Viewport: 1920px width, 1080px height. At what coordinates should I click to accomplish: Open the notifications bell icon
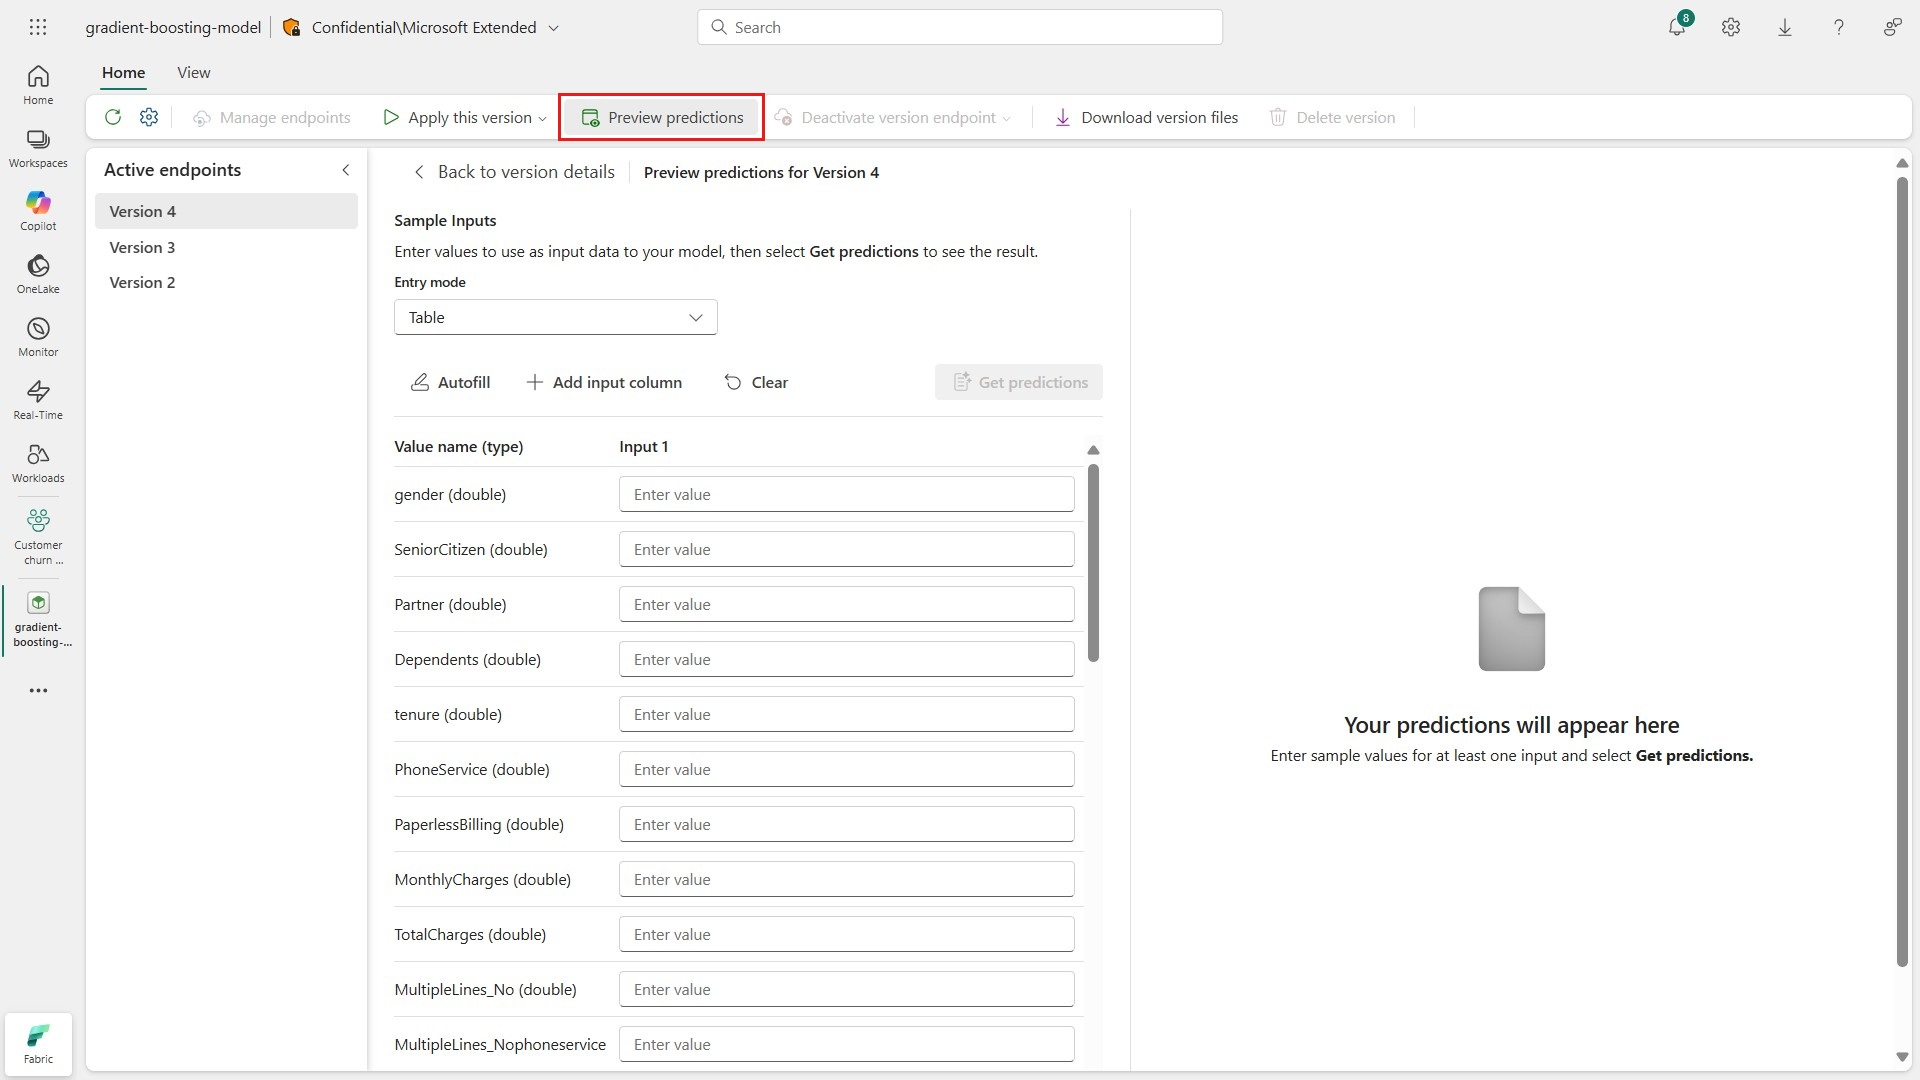tap(1677, 27)
